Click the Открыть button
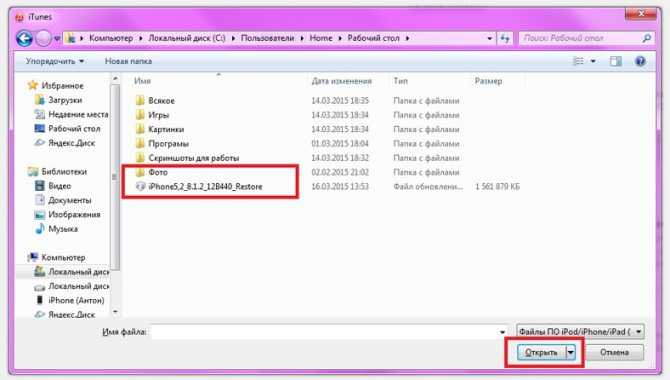 point(541,353)
